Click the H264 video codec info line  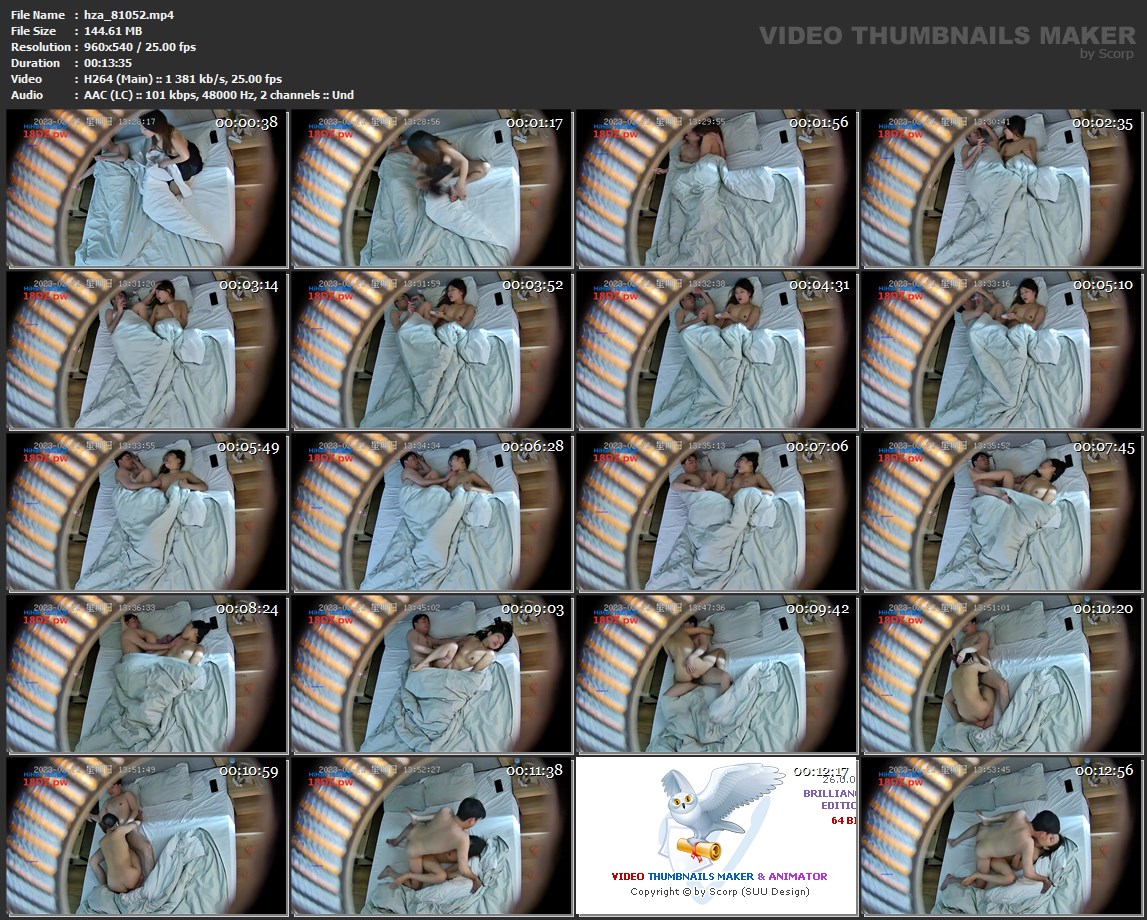tap(182, 79)
